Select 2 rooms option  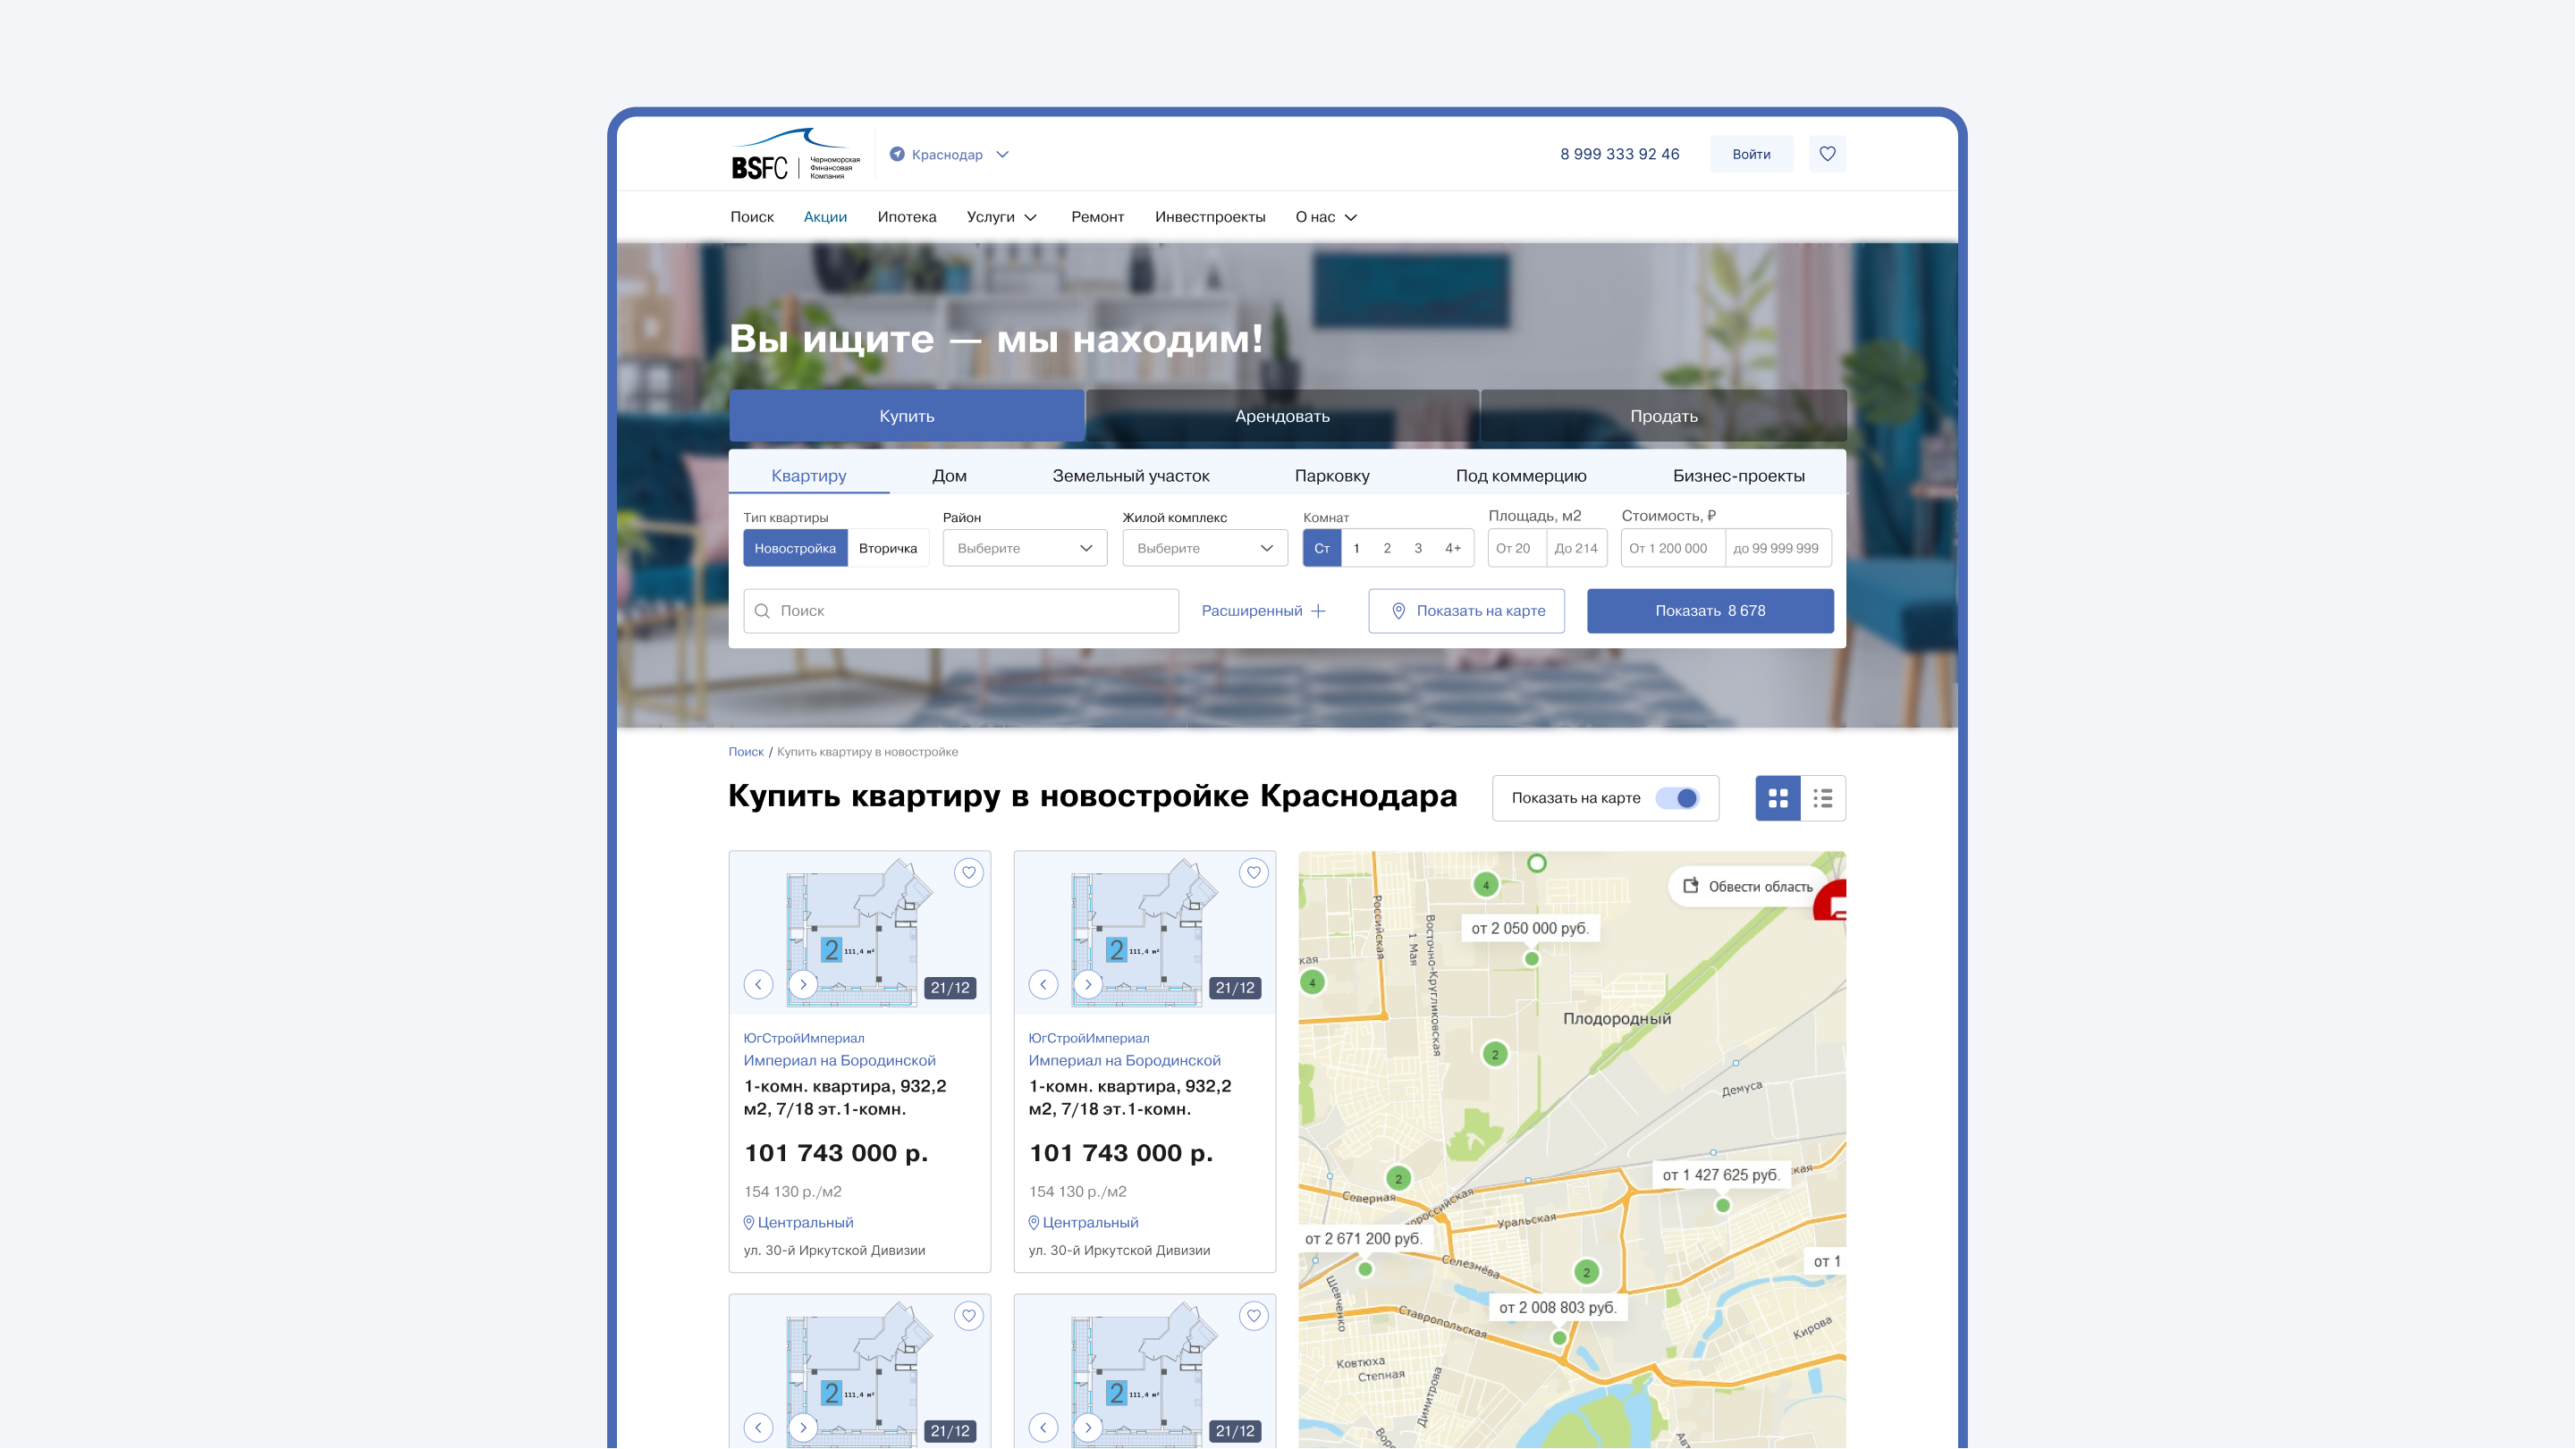(1387, 548)
